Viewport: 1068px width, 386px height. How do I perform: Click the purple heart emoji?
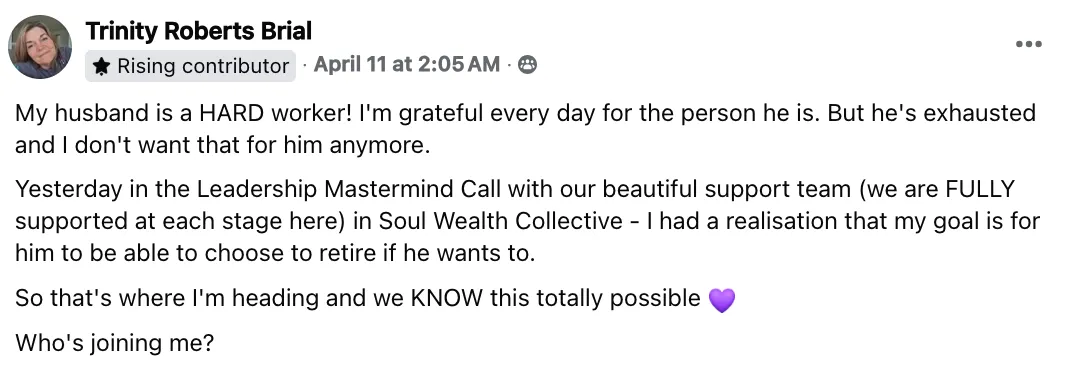click(722, 300)
